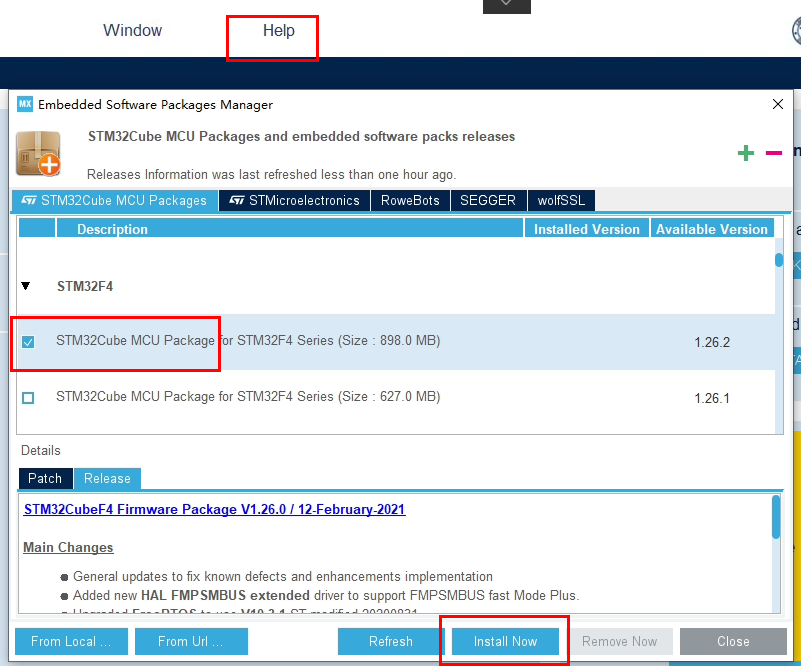The height and width of the screenshot is (666, 801).
Task: Click the Description column header
Action: (x=290, y=229)
